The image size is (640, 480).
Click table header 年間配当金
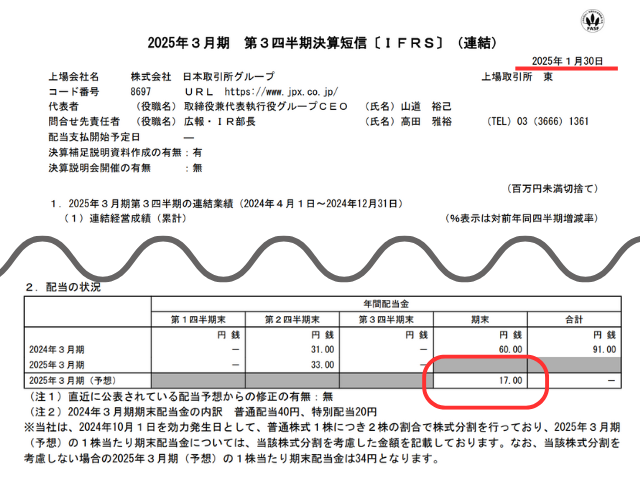point(386,304)
